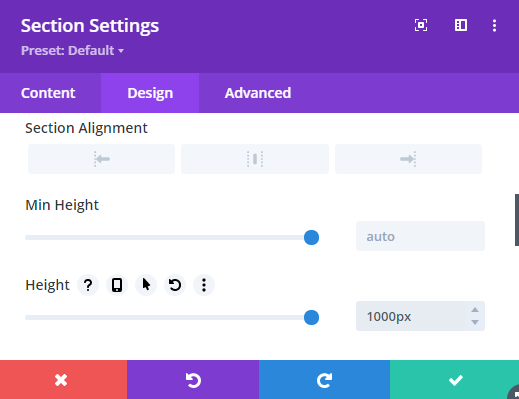The image size is (519, 399).
Task: Align the section to the left
Action: point(101,159)
